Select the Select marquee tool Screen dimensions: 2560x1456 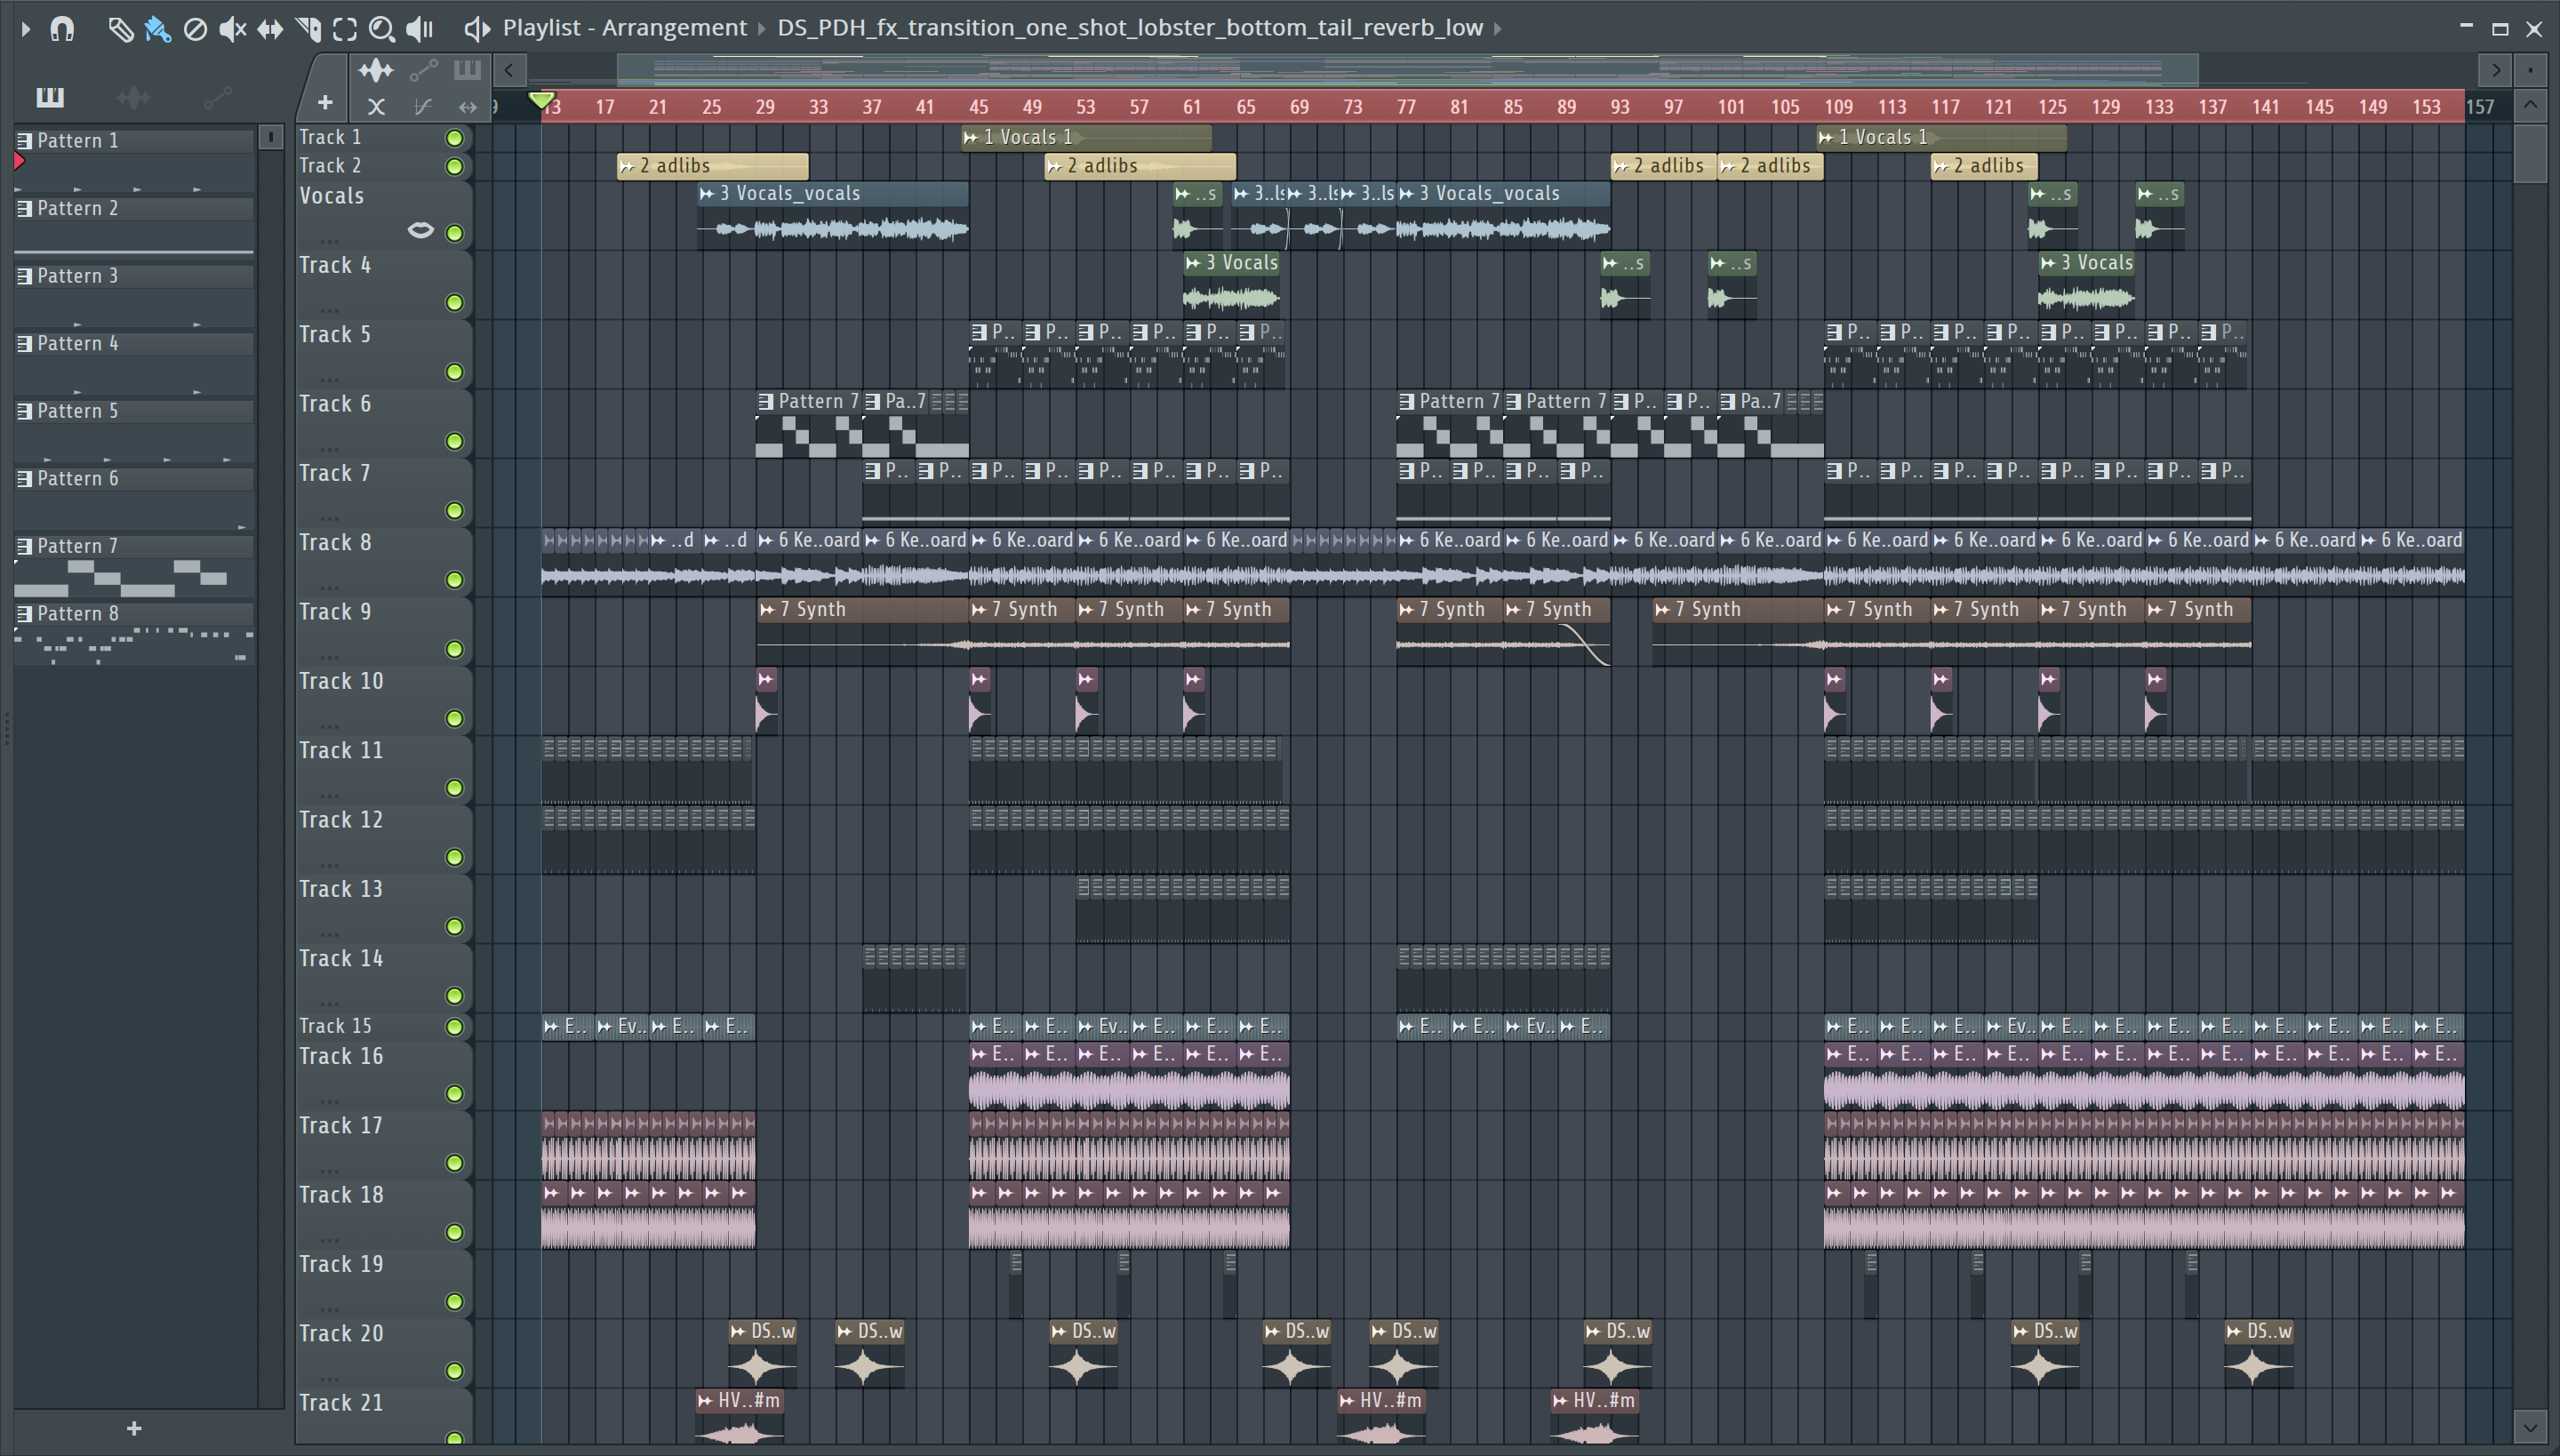tap(345, 29)
